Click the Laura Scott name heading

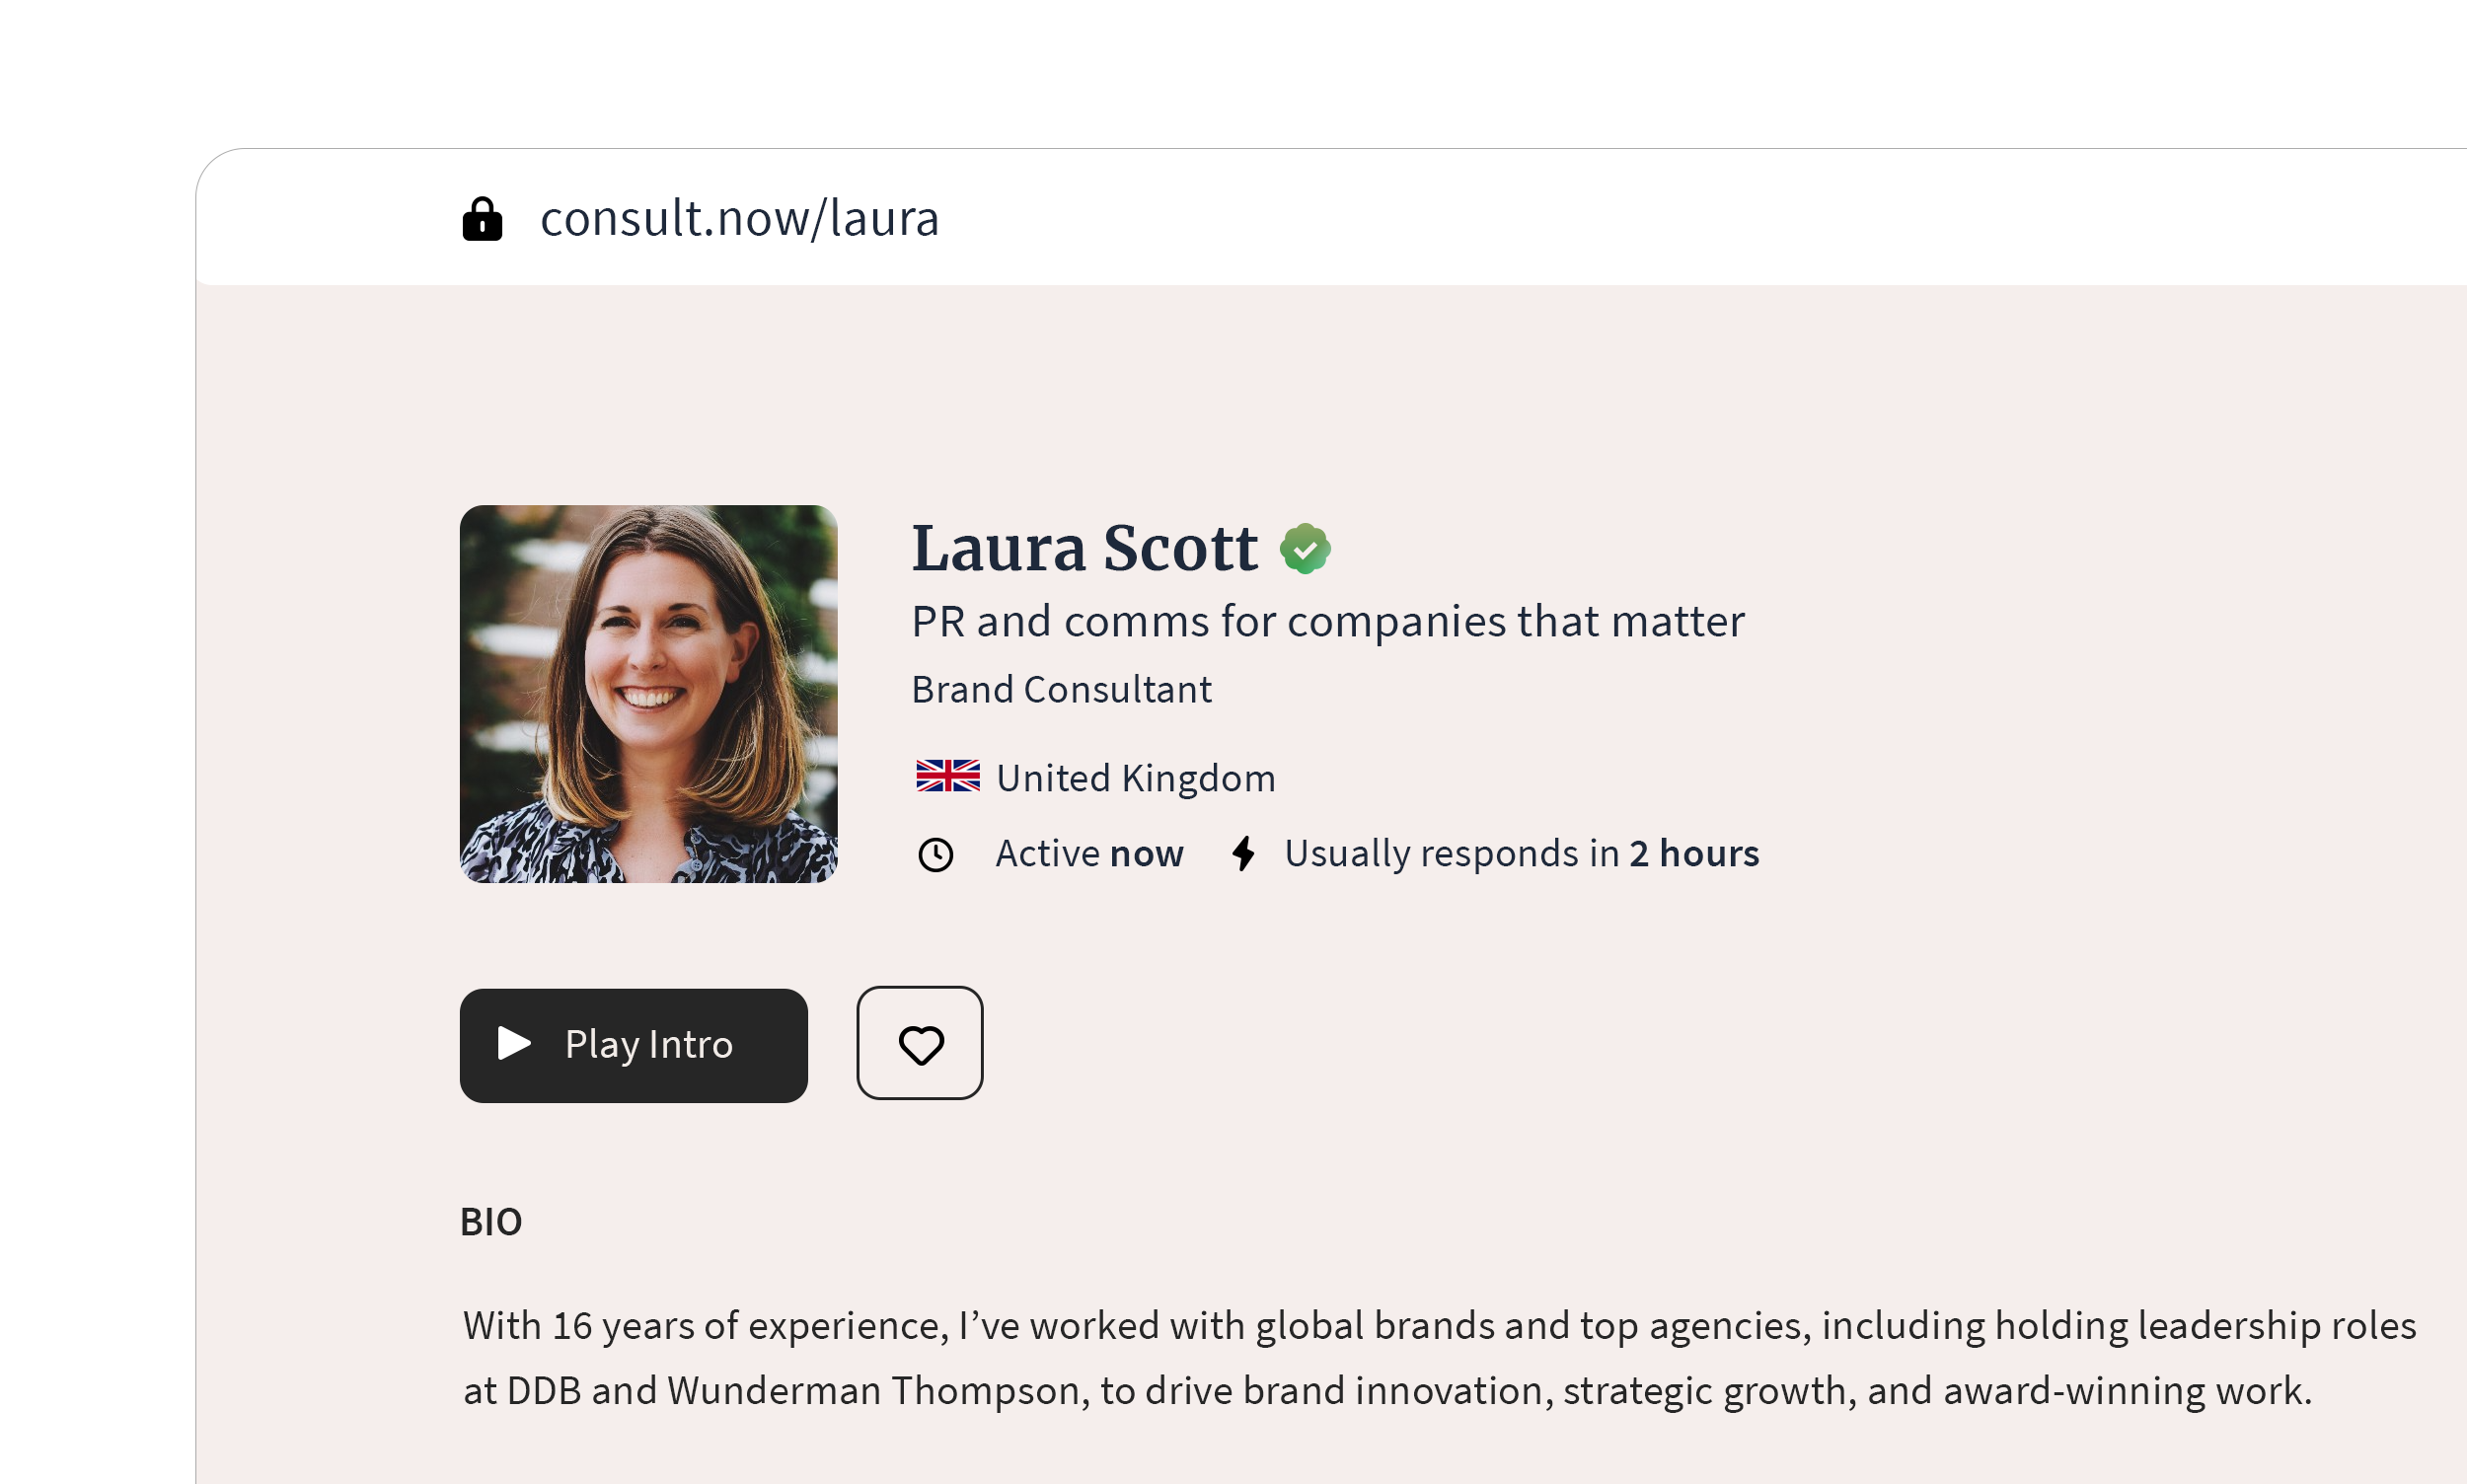tap(1084, 549)
